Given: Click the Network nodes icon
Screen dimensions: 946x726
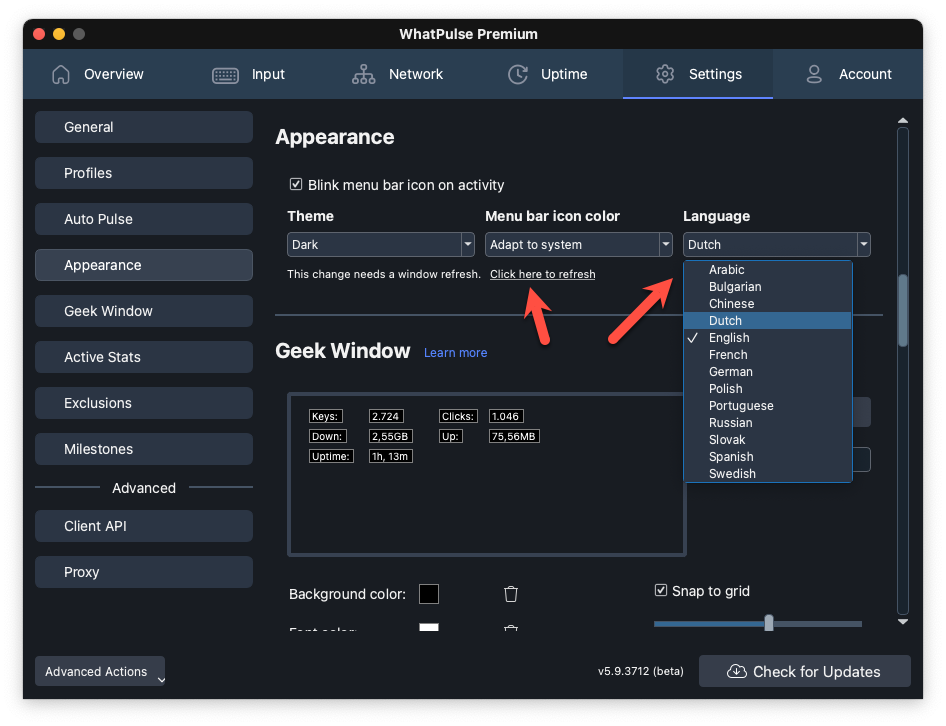Looking at the screenshot, I should coord(364,74).
